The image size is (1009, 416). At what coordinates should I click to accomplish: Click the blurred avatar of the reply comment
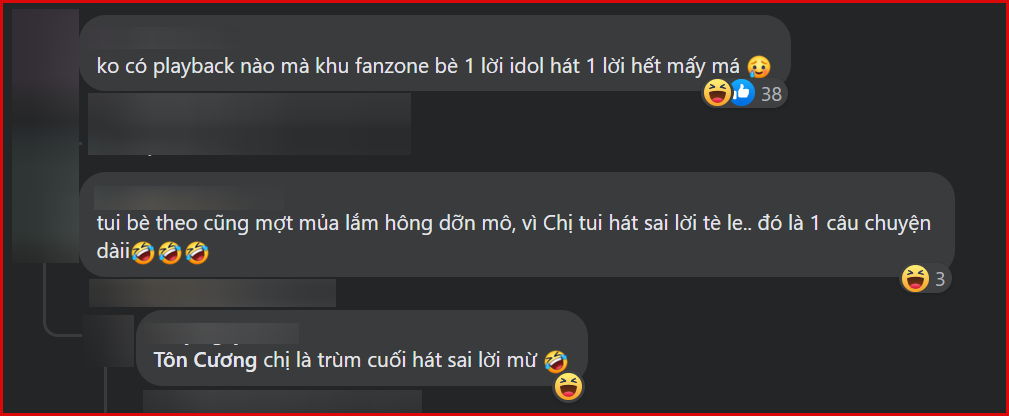pos(109,341)
